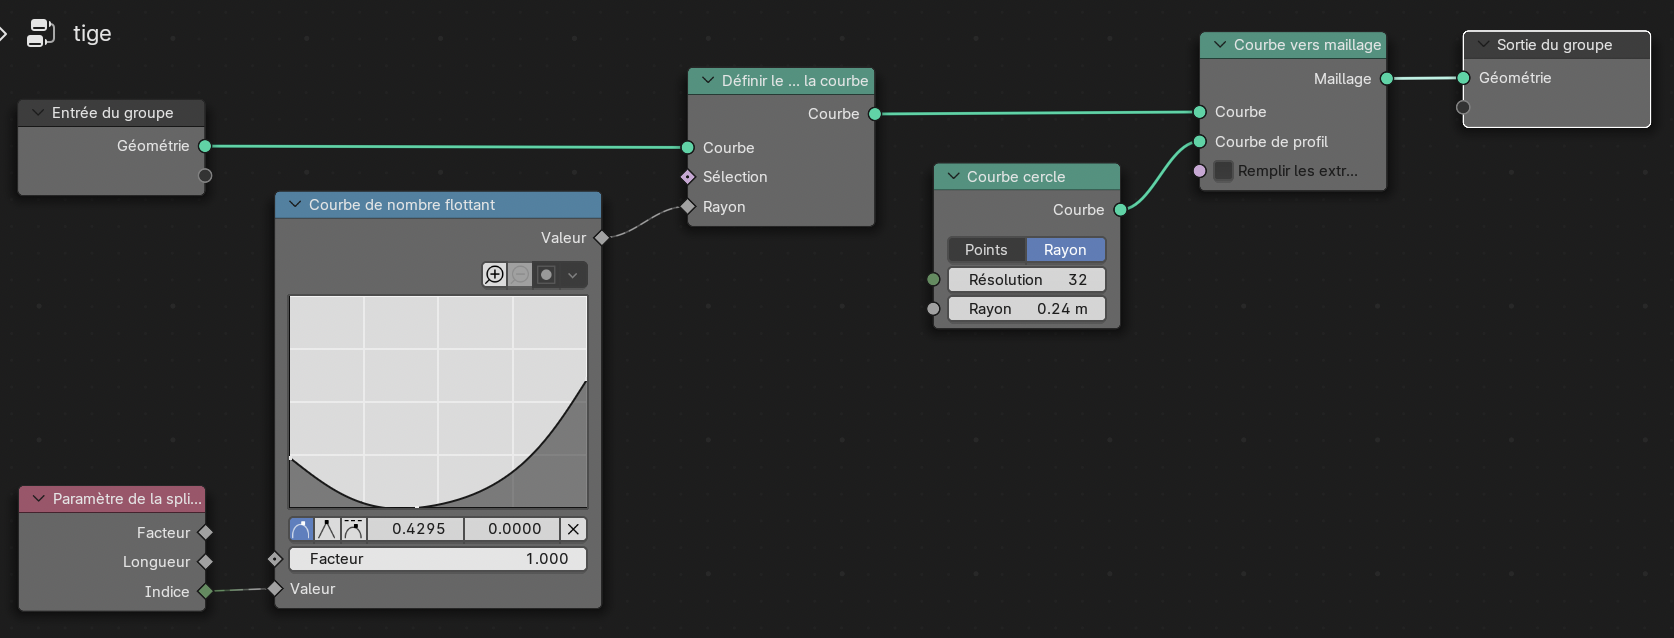The height and width of the screenshot is (638, 1674).
Task: Collapse the Courbe vers maillage node
Action: pos(1220,45)
